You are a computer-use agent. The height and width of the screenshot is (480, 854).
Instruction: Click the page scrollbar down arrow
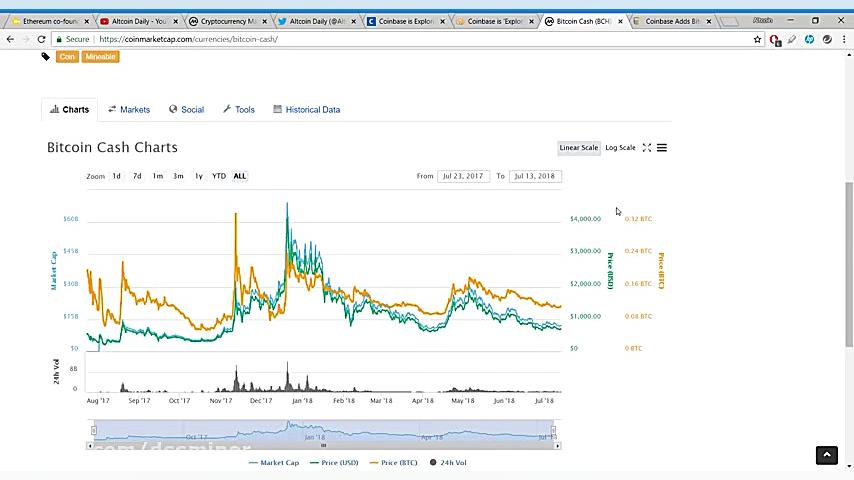tap(849, 466)
